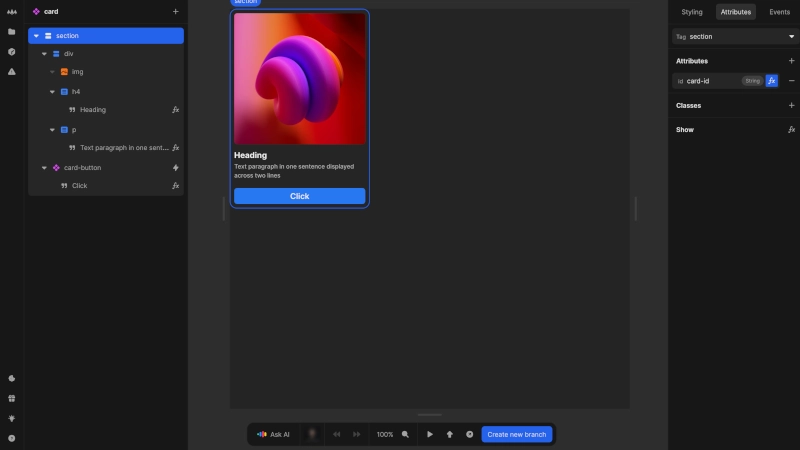Open the packages cube panel
The height and width of the screenshot is (450, 800).
pos(12,52)
